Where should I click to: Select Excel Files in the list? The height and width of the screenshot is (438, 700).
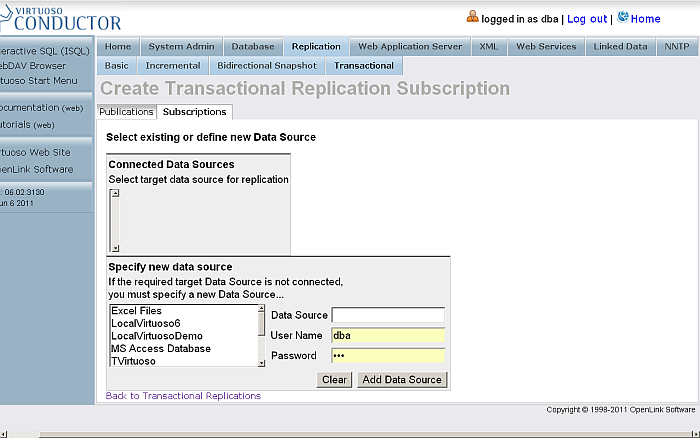[x=136, y=311]
